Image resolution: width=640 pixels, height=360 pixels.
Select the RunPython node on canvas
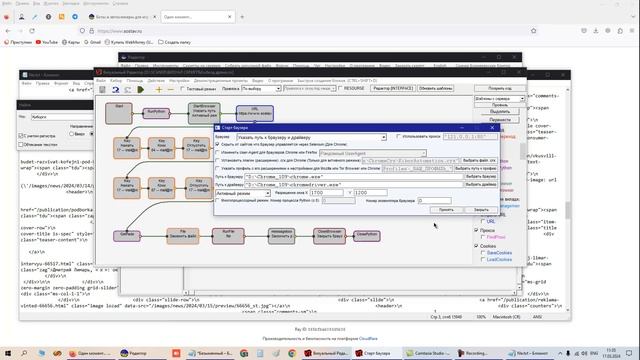pos(156,113)
